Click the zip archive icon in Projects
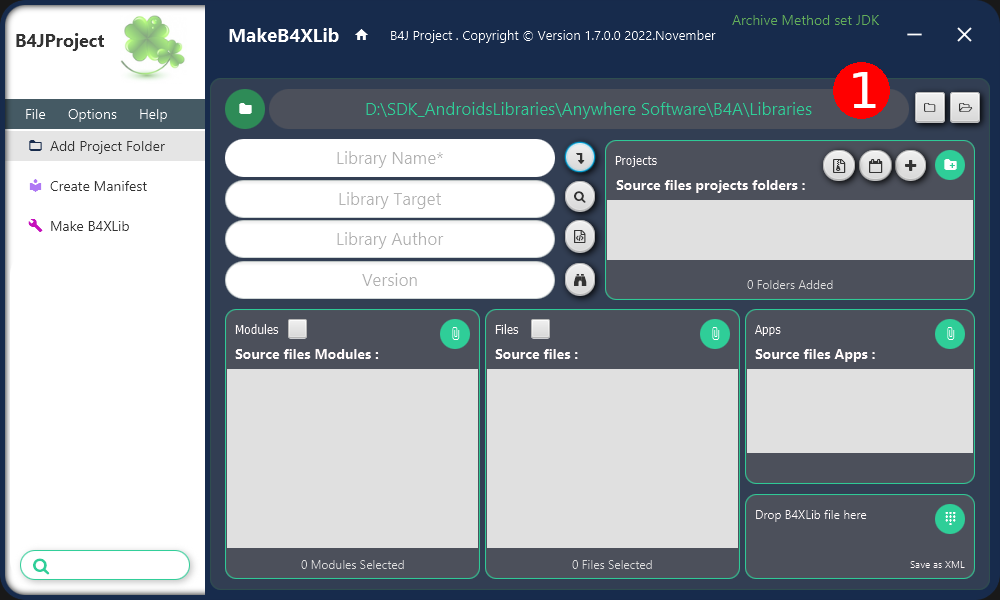The height and width of the screenshot is (600, 1000). coord(839,166)
